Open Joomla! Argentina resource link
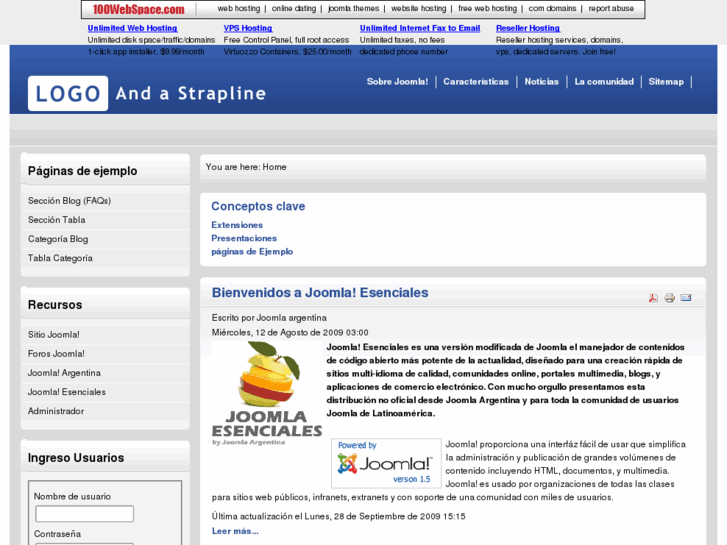Screen dimensions: 727x545 coord(64,373)
